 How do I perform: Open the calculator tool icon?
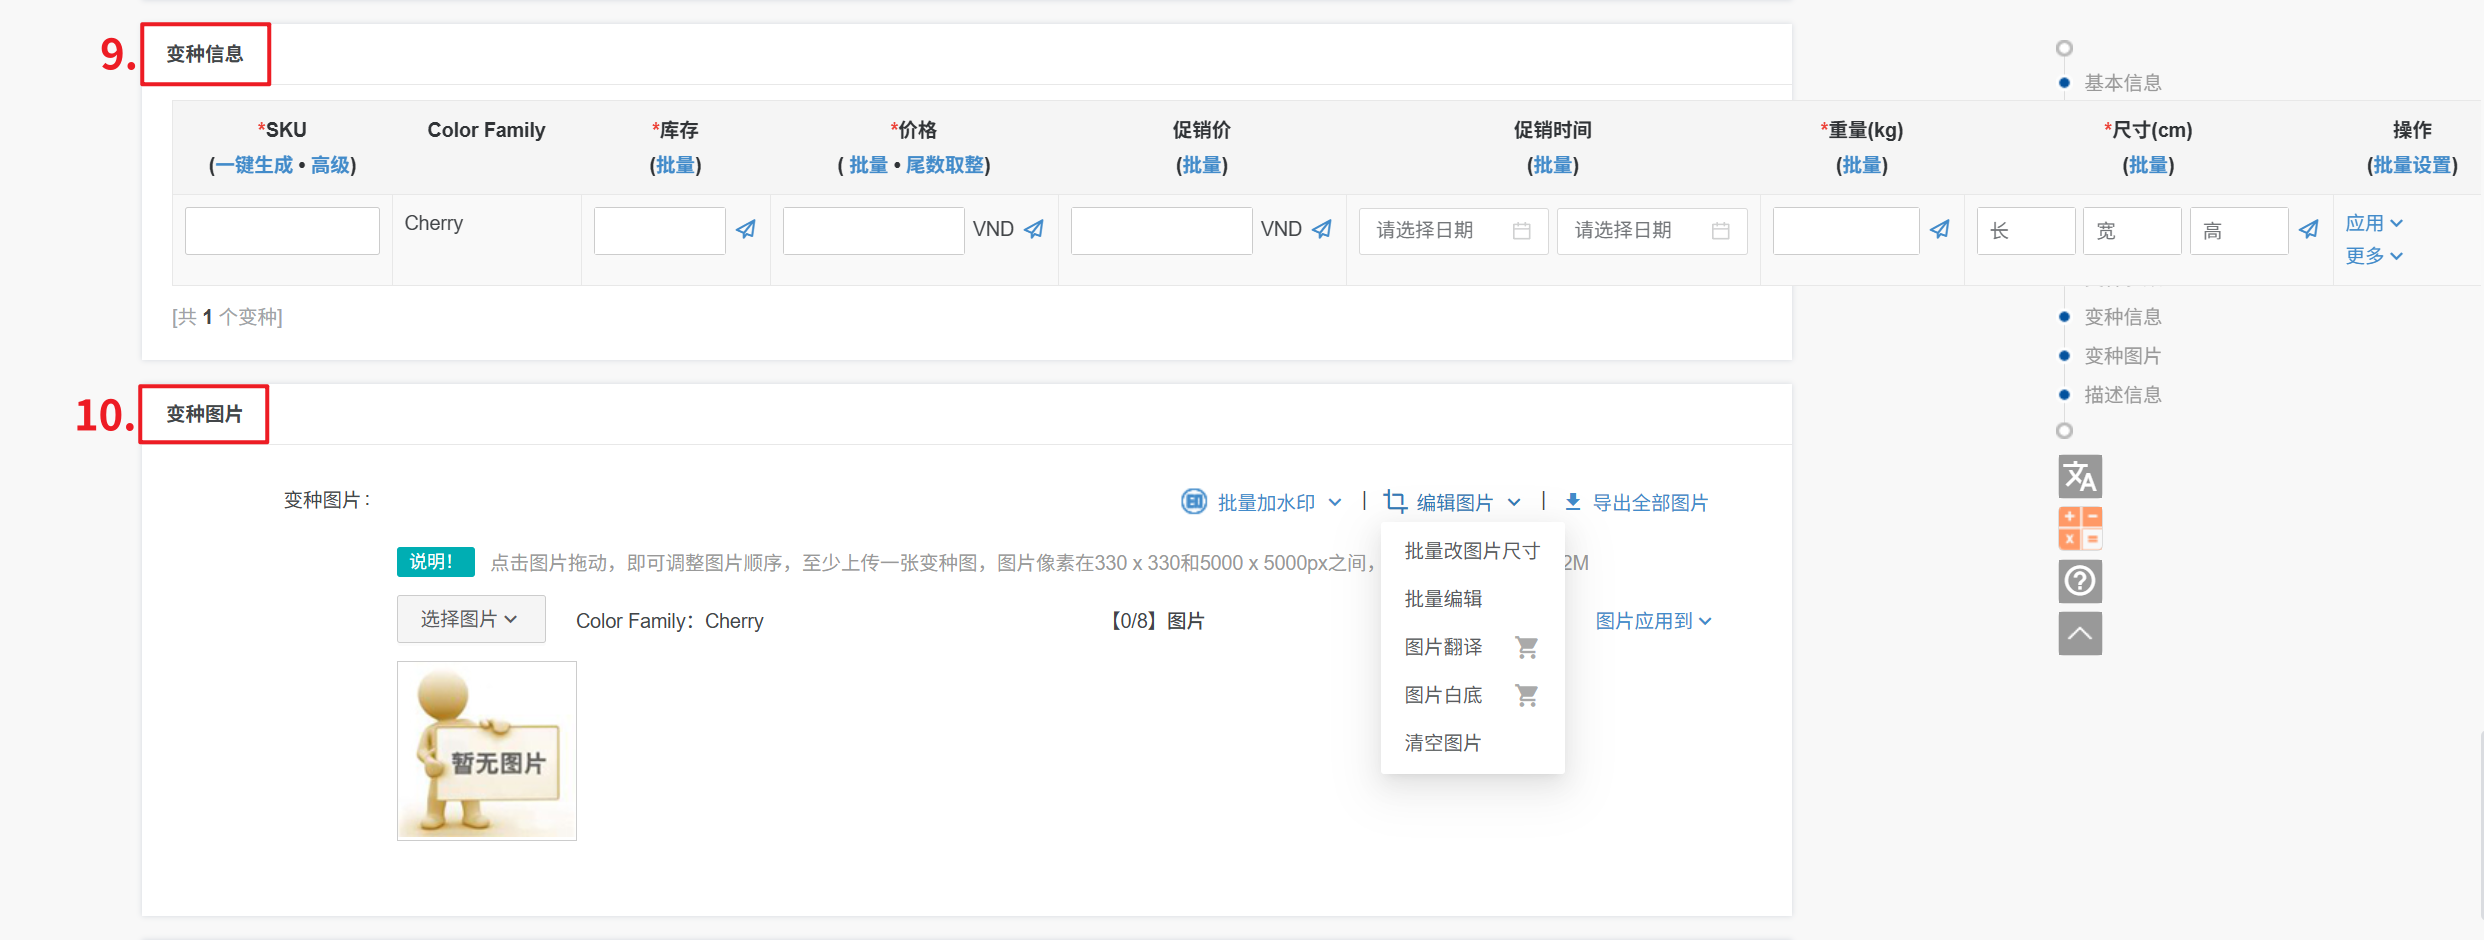(x=2080, y=528)
